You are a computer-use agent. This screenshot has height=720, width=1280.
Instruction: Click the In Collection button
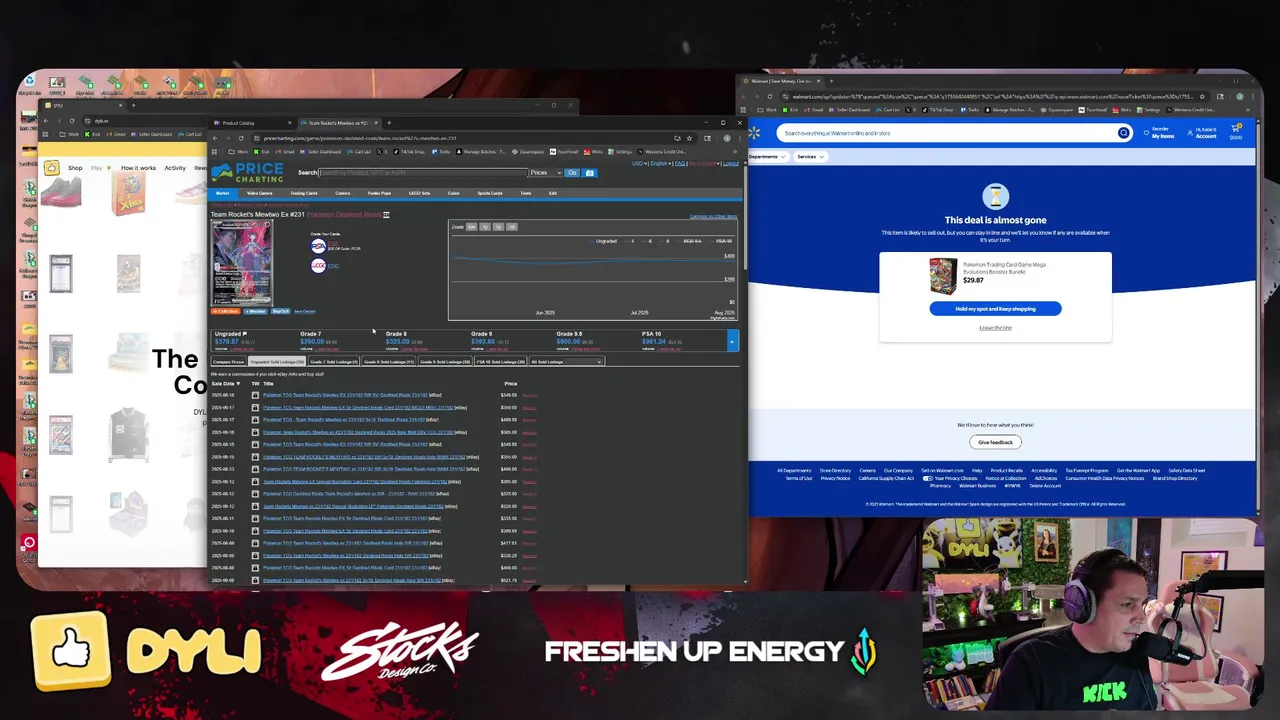click(x=225, y=311)
